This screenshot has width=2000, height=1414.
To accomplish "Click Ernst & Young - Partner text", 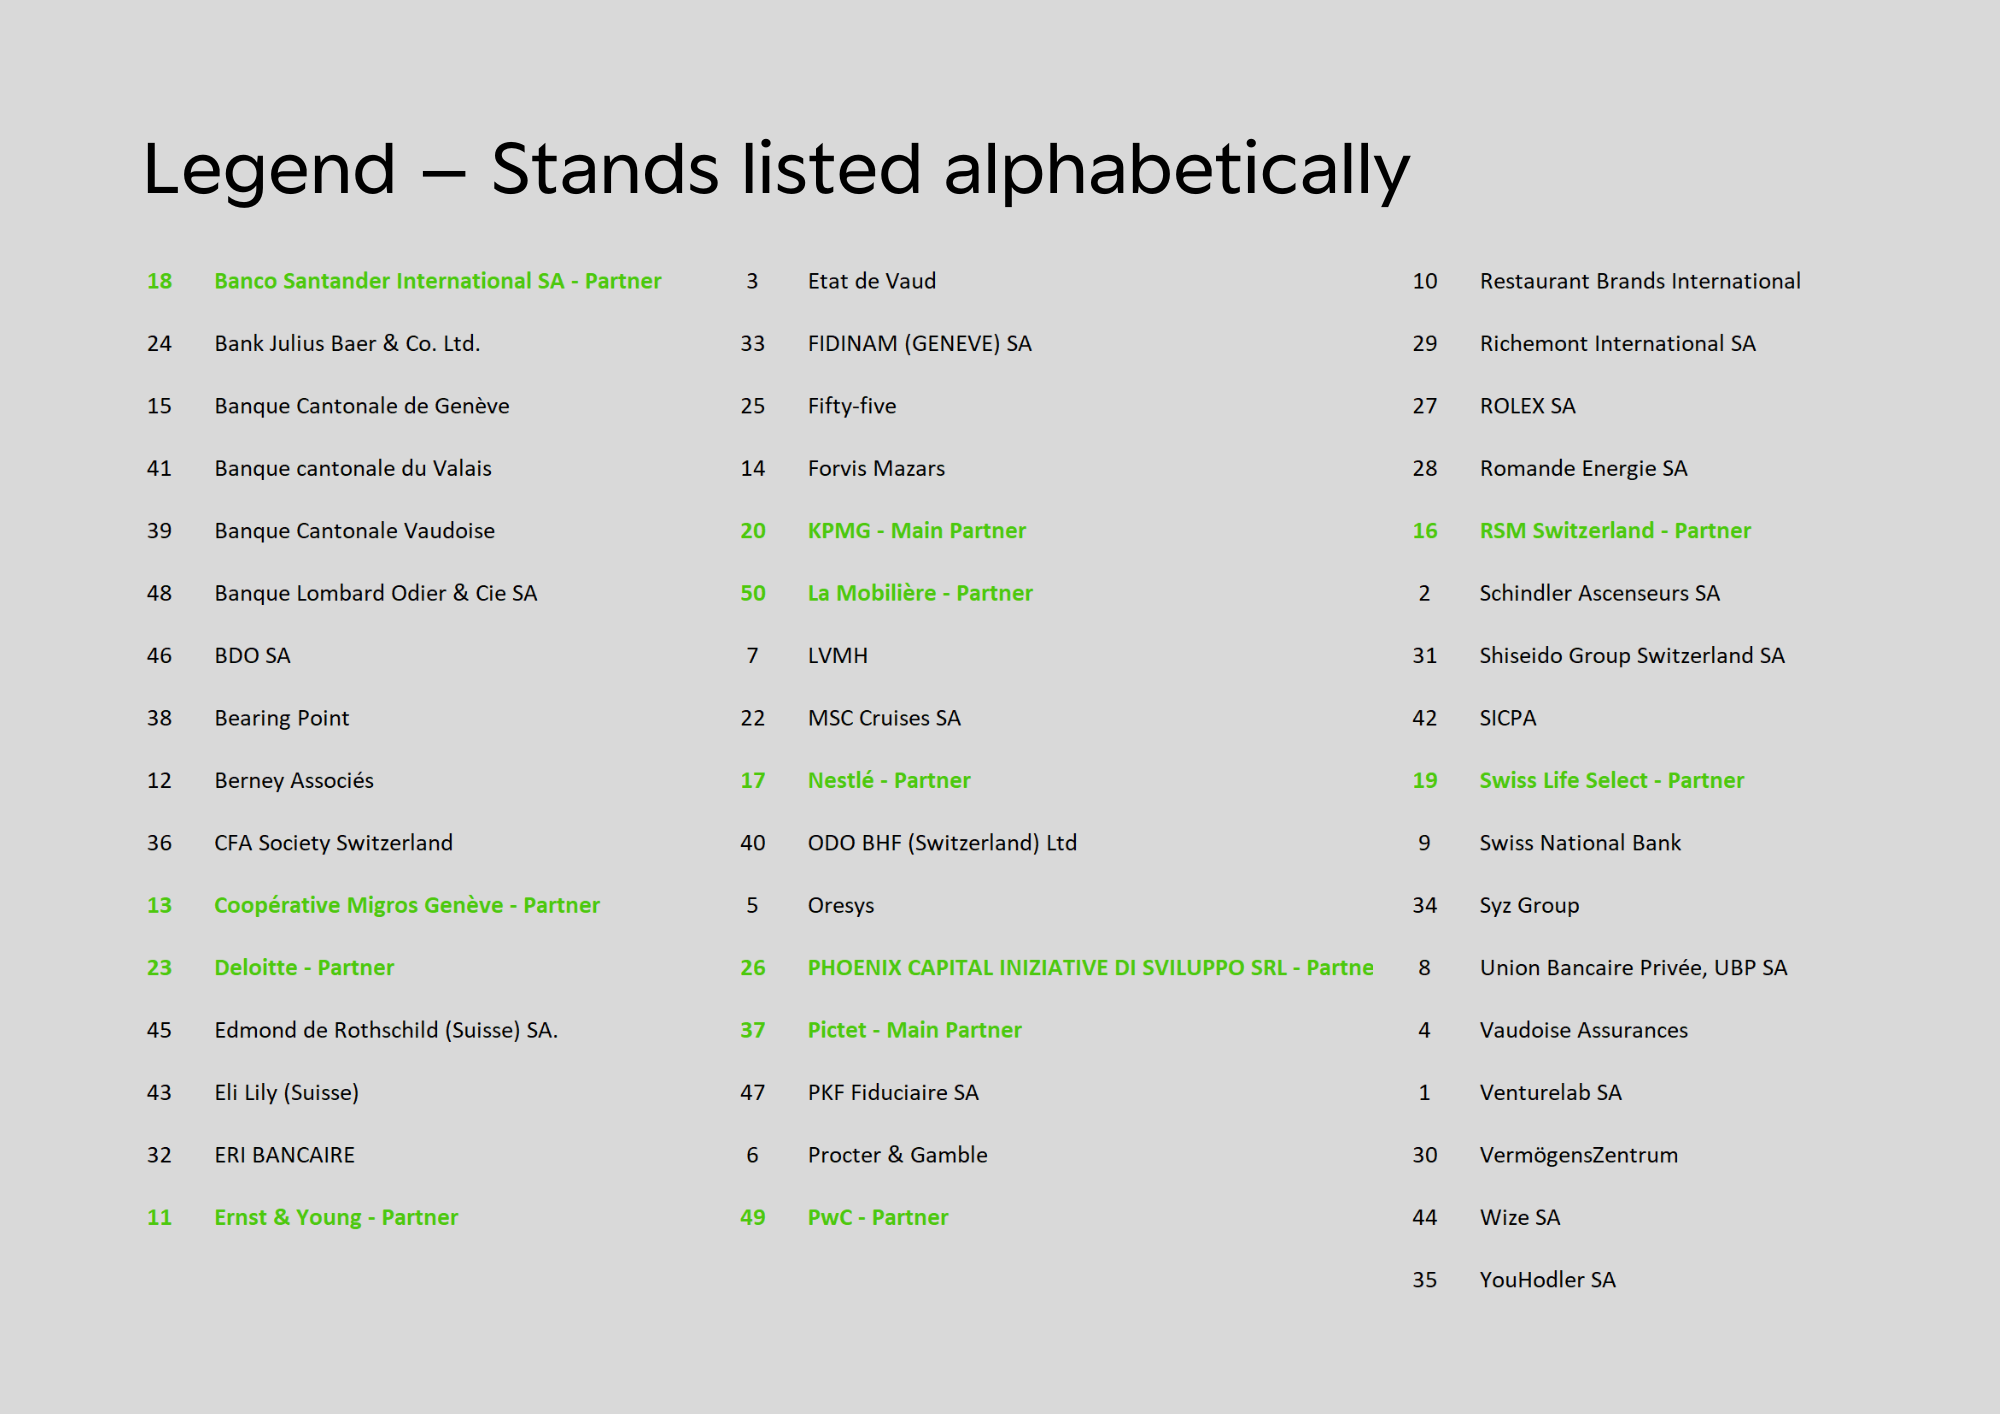I will point(336,1217).
